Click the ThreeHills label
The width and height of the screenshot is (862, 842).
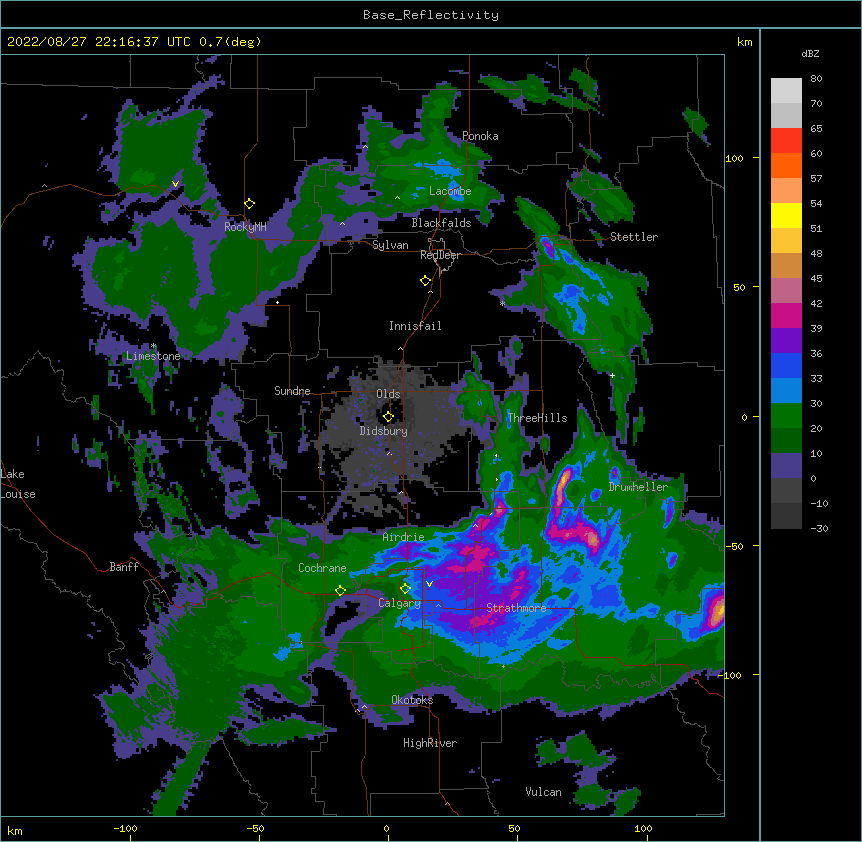[537, 418]
